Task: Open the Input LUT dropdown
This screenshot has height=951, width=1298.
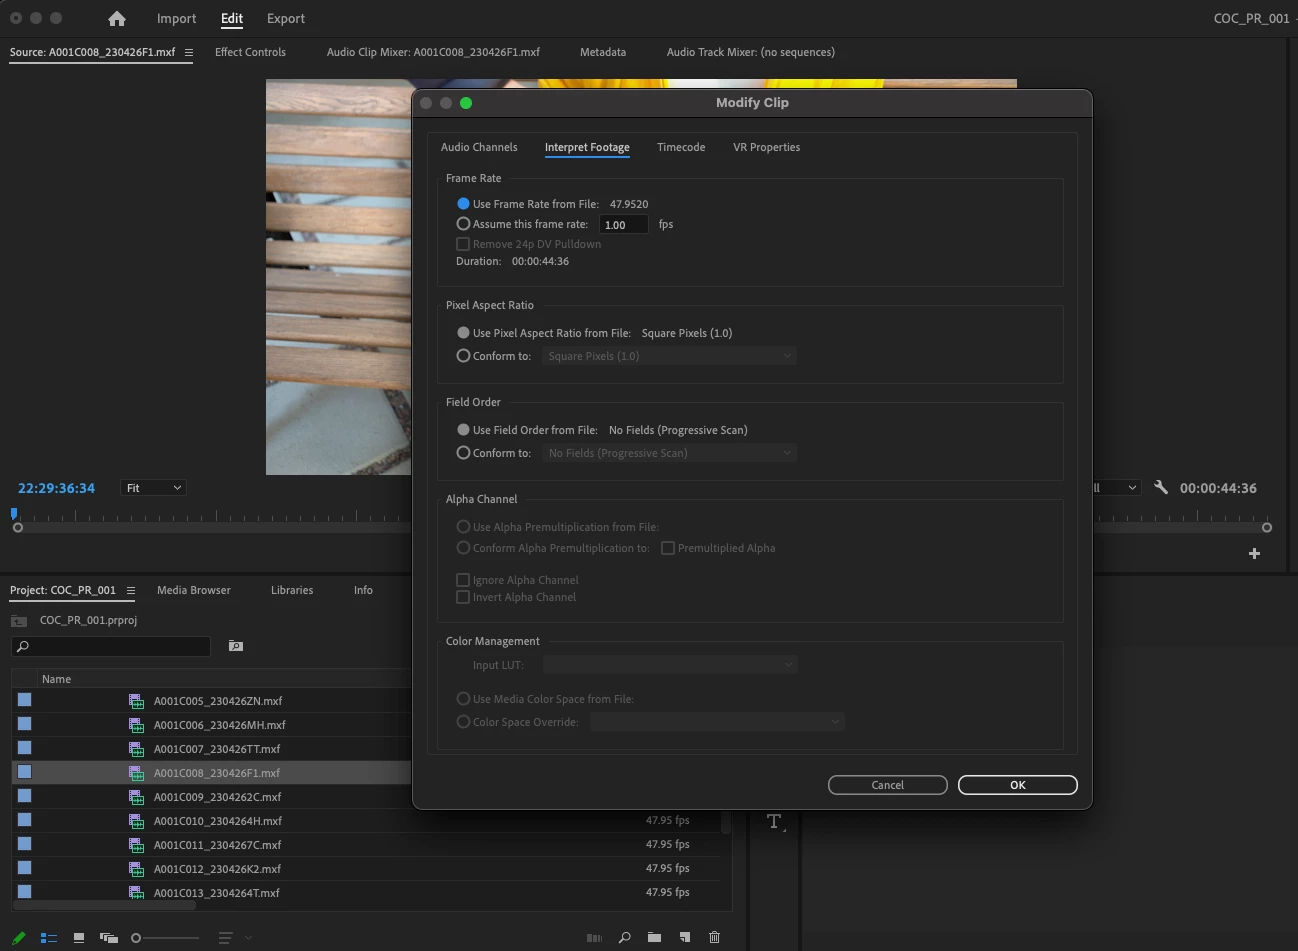Action: pos(669,665)
